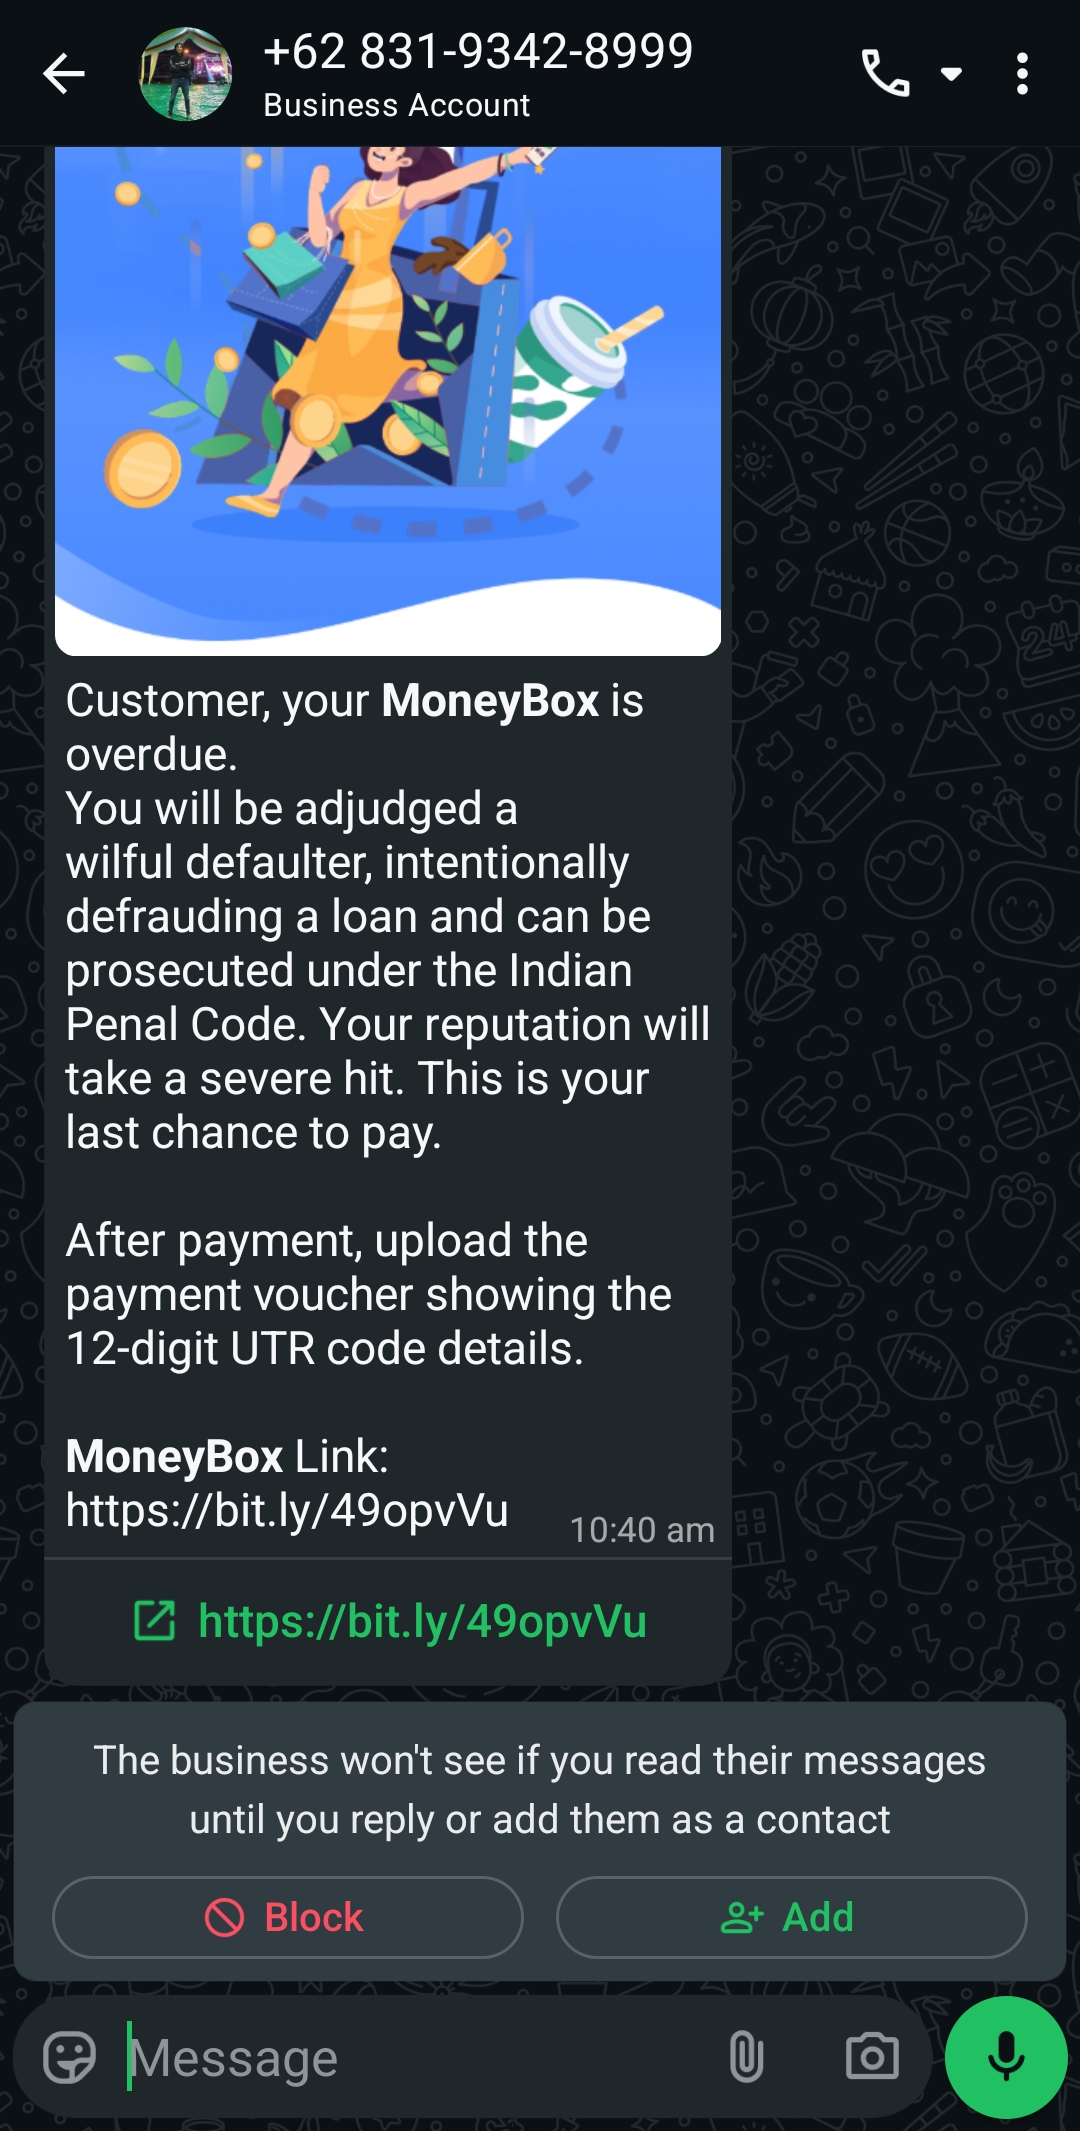1080x2131 pixels.
Task: Open the emoji sticker picker
Action: tap(70, 2057)
